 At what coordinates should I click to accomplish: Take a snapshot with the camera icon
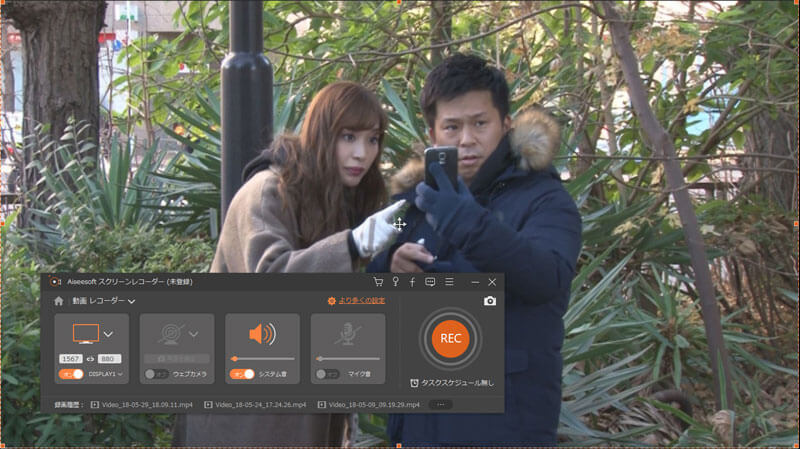(x=490, y=300)
